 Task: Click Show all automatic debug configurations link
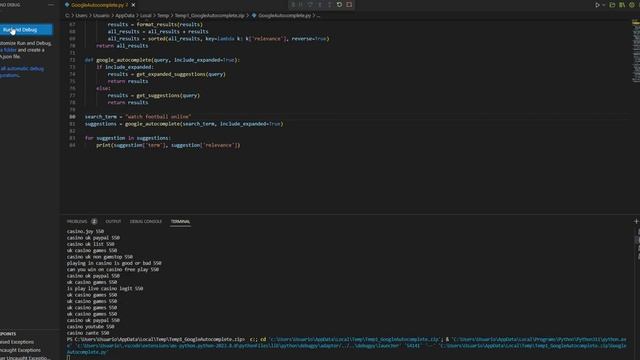pos(22,72)
